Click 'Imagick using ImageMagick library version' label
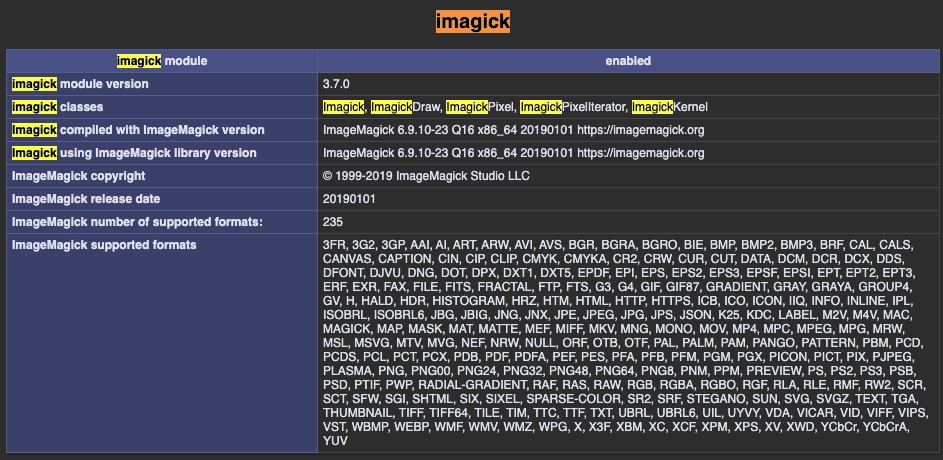943x460 pixels. [x=134, y=153]
